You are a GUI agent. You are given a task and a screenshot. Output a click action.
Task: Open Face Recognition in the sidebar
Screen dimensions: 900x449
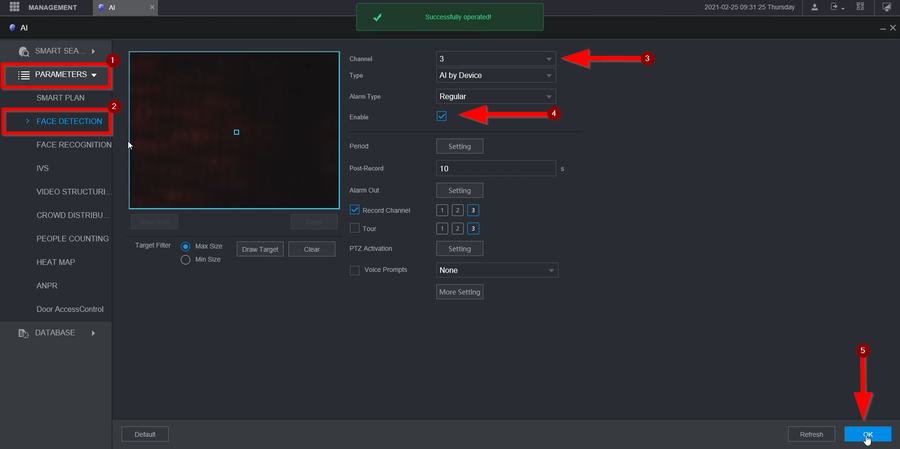pos(73,145)
